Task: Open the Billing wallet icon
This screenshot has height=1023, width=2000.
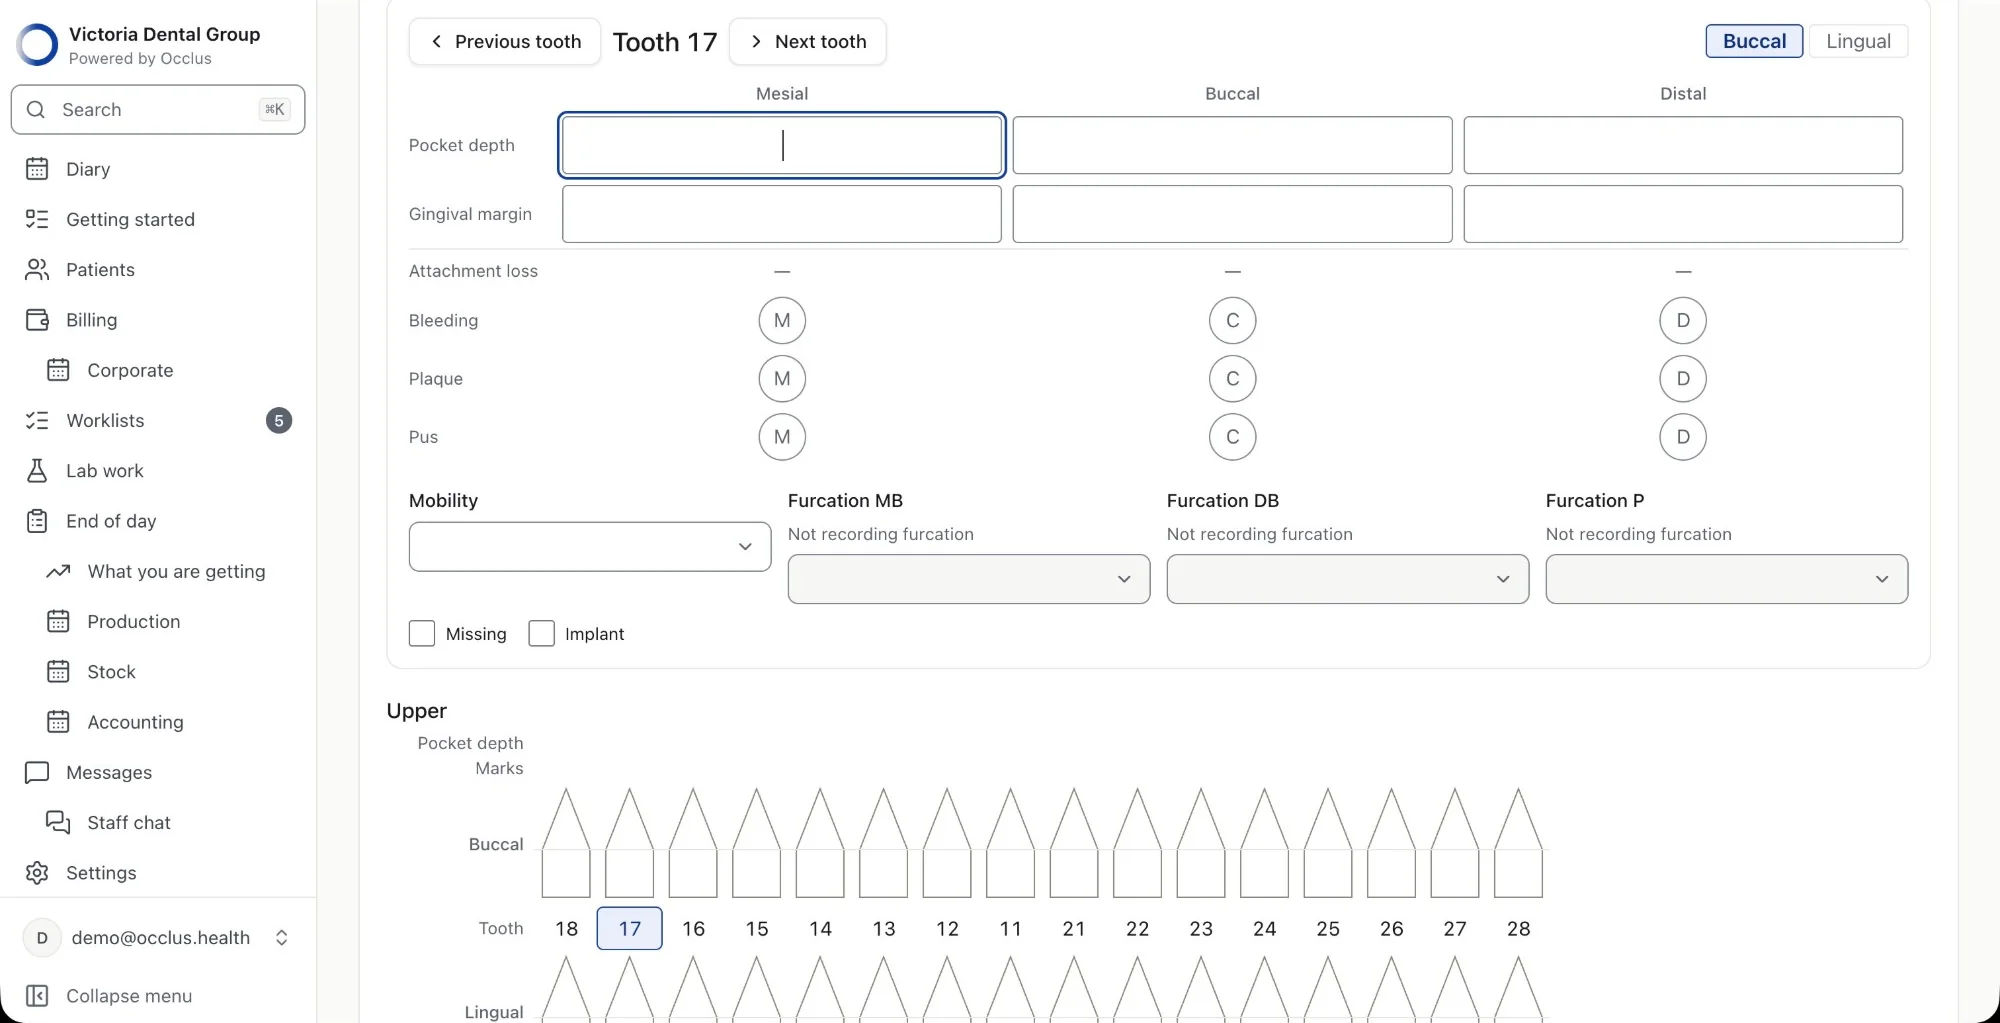Action: (37, 320)
